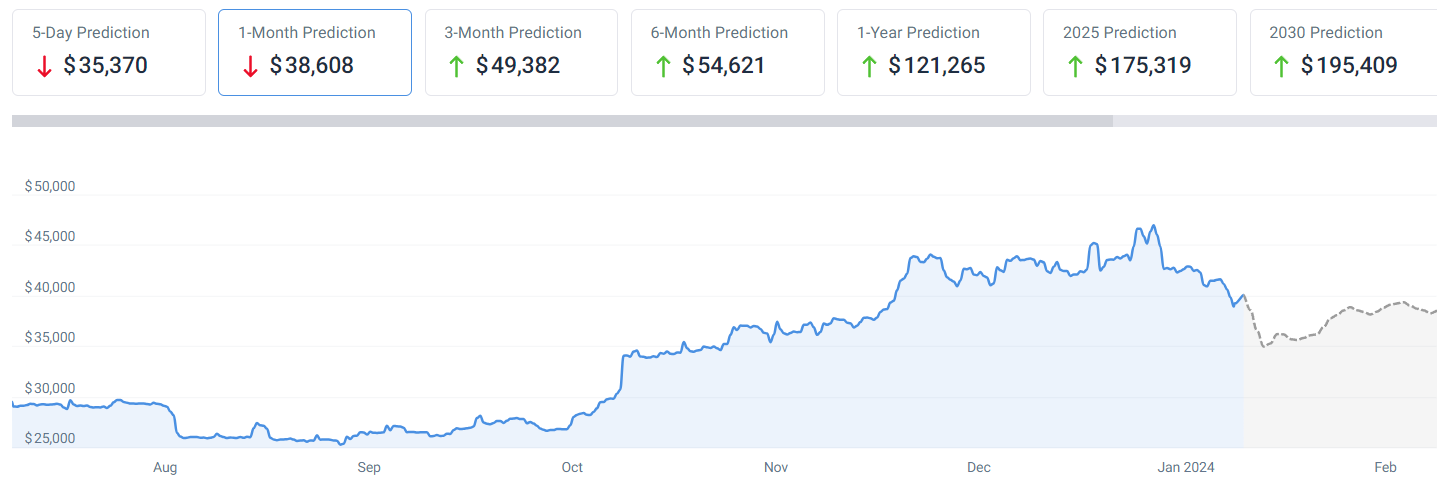Viewport: 1447px width, 482px height.
Task: Click the red down arrow beside $38,608
Action: coord(250,67)
